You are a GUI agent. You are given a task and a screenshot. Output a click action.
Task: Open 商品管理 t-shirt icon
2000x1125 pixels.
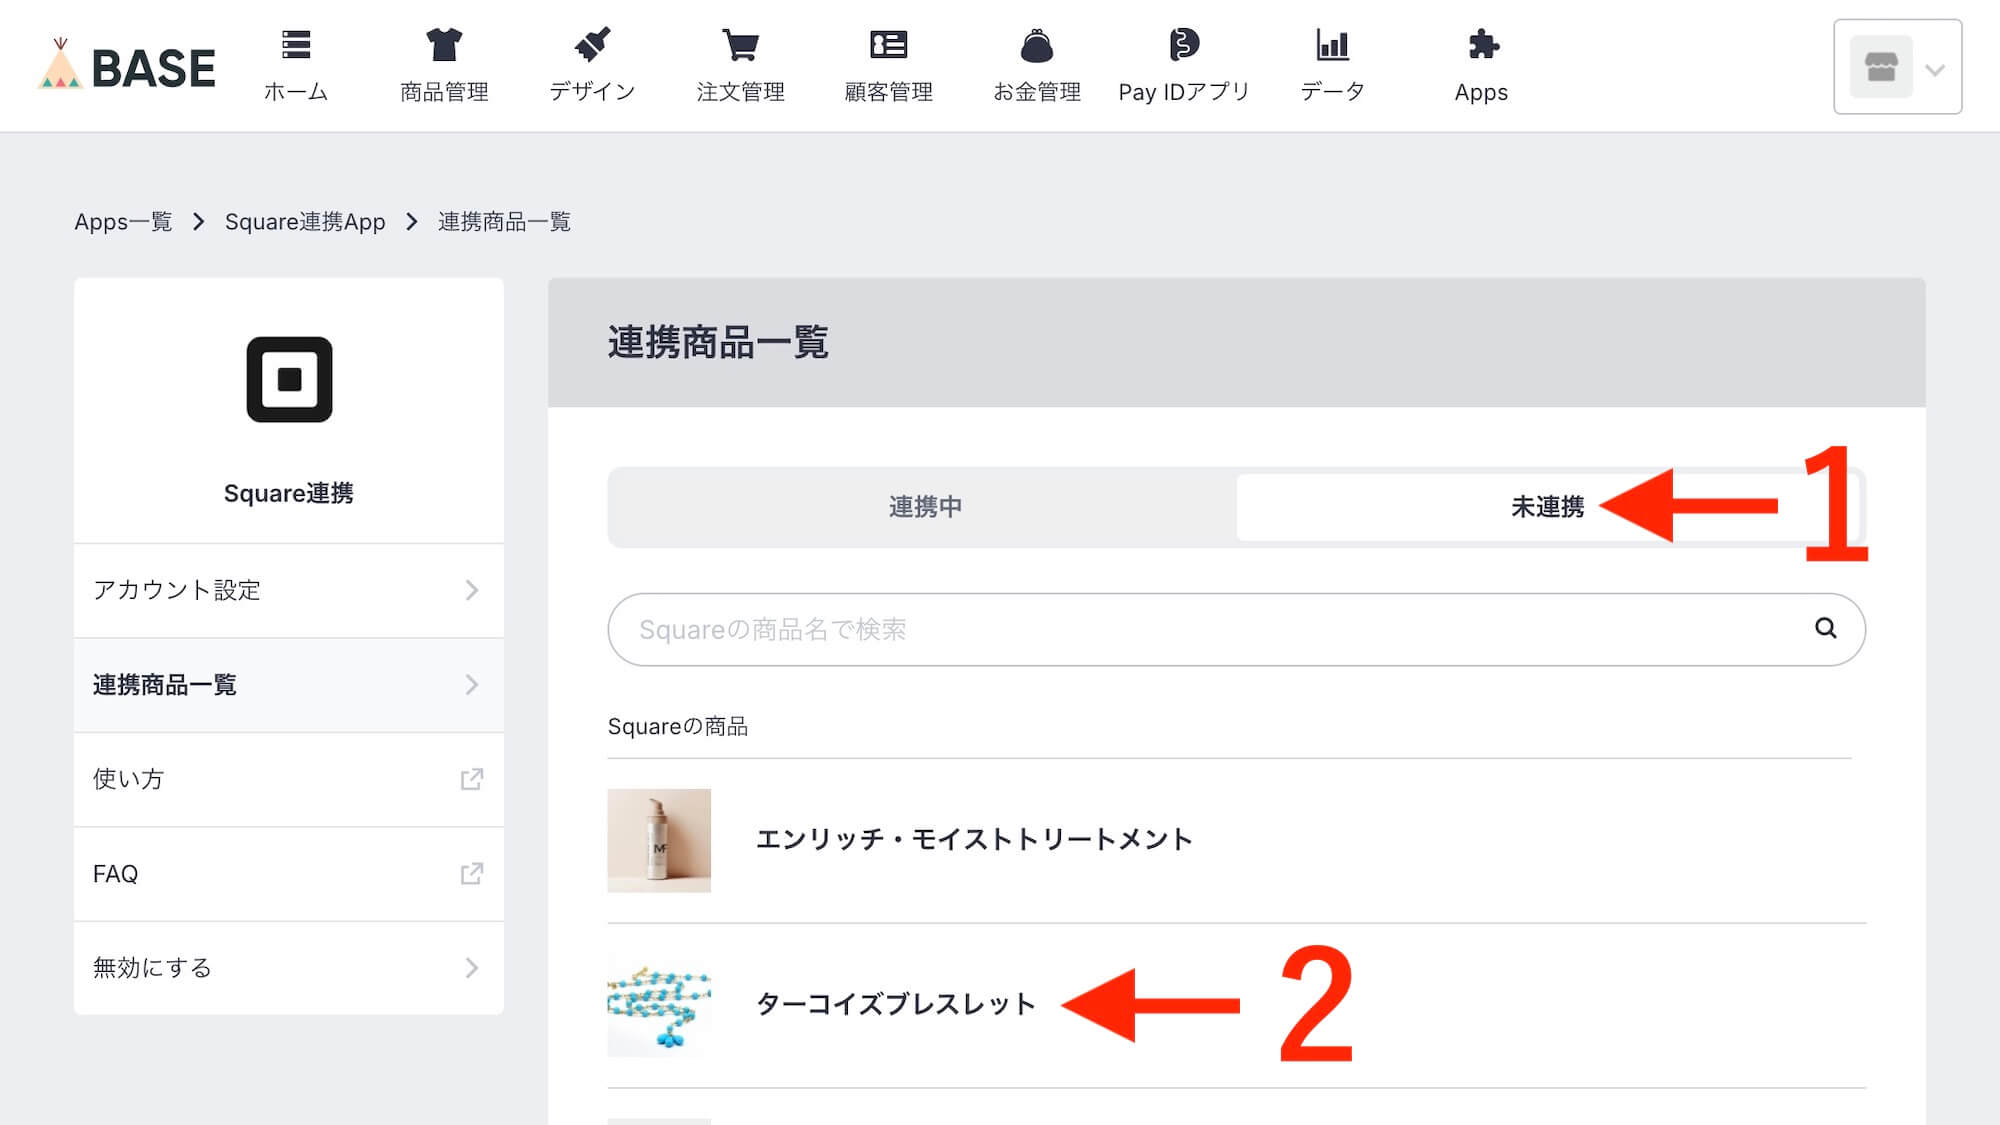pos(444,45)
